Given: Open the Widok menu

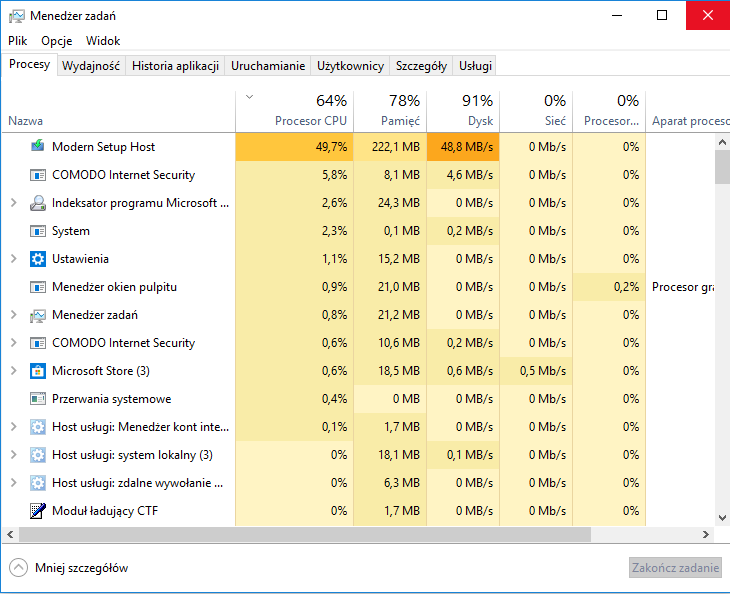Looking at the screenshot, I should [x=103, y=41].
